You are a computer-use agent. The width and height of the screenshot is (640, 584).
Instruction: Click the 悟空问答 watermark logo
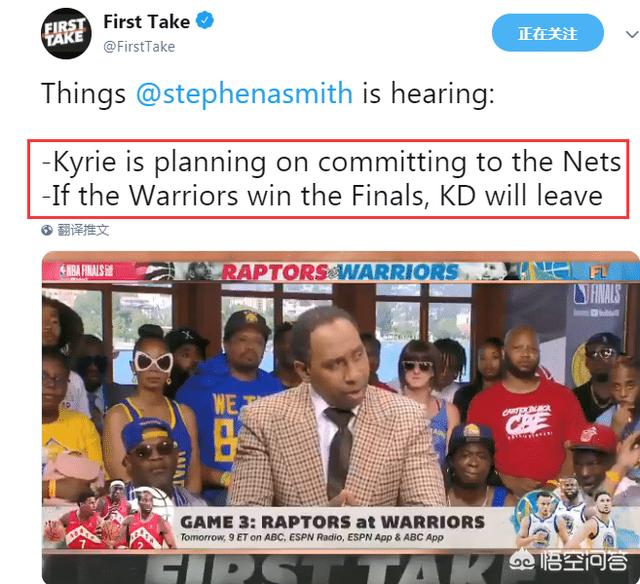[568, 562]
